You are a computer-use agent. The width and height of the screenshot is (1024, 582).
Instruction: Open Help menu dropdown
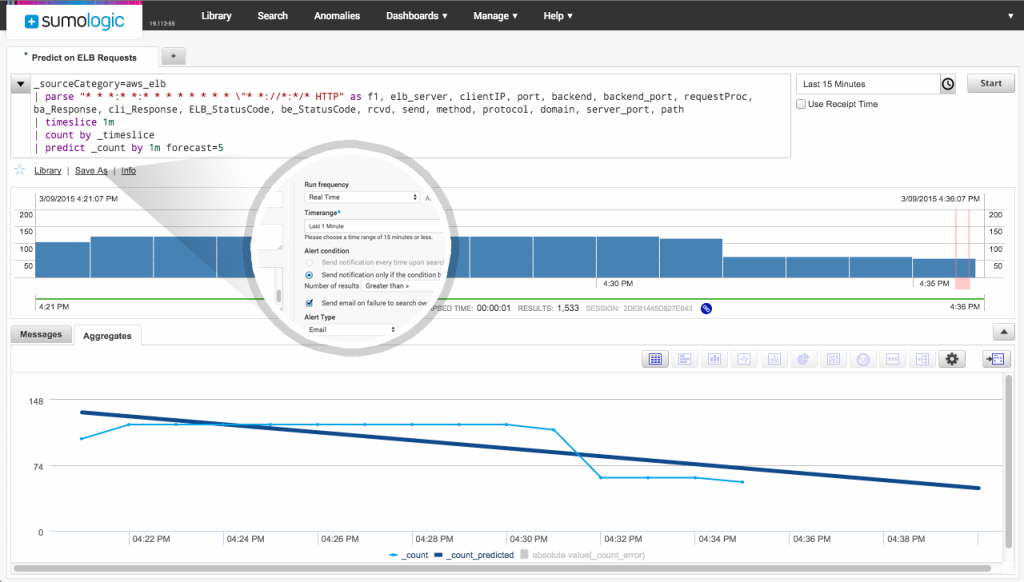tap(558, 16)
